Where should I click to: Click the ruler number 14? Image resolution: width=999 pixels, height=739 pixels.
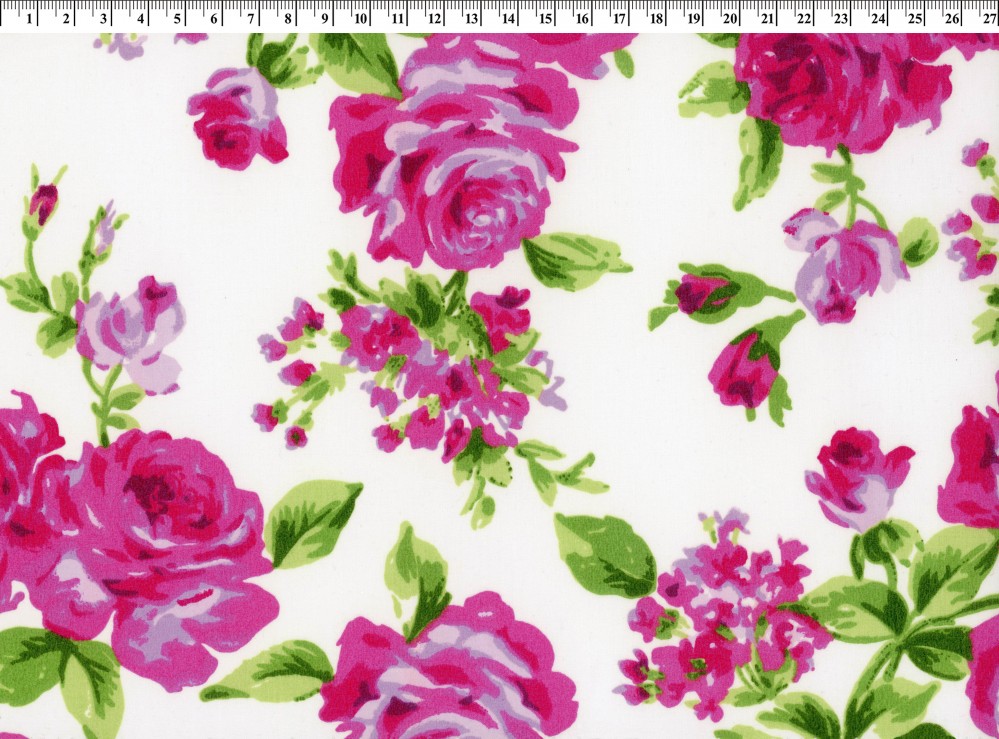[508, 18]
